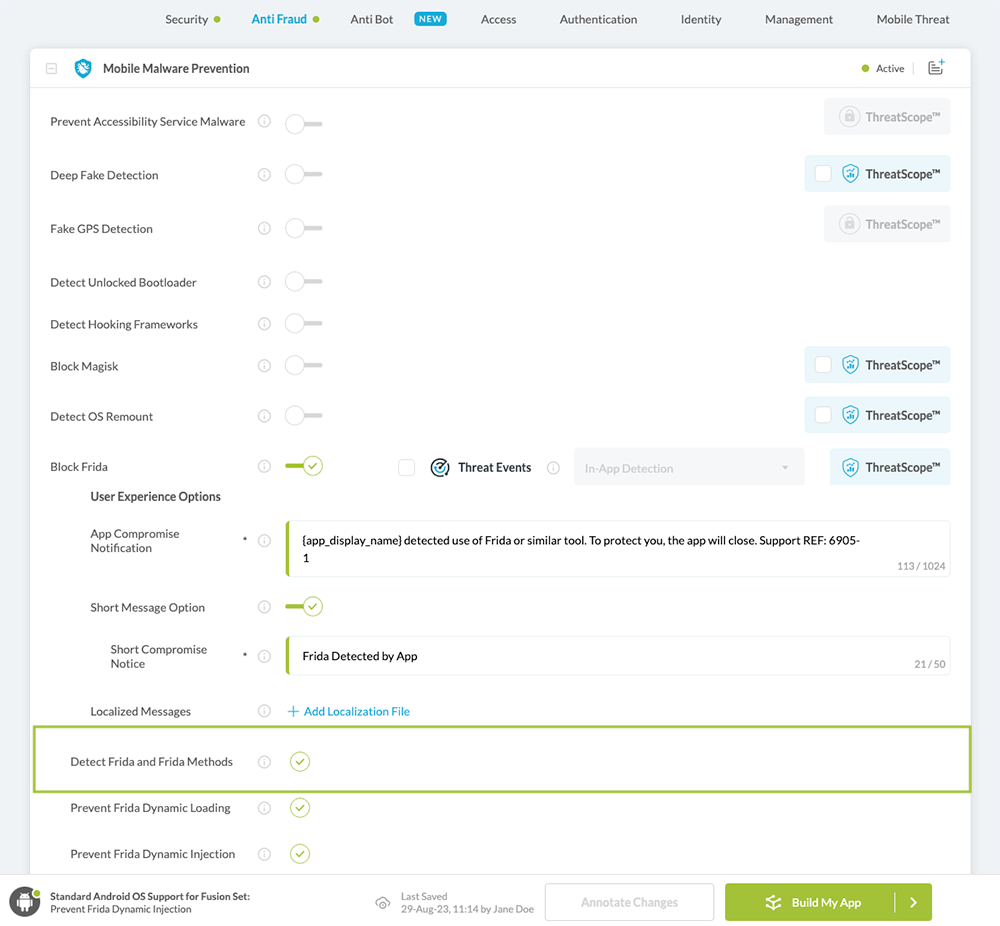Click the last saved eye icon
Image resolution: width=1000 pixels, height=926 pixels.
[383, 903]
